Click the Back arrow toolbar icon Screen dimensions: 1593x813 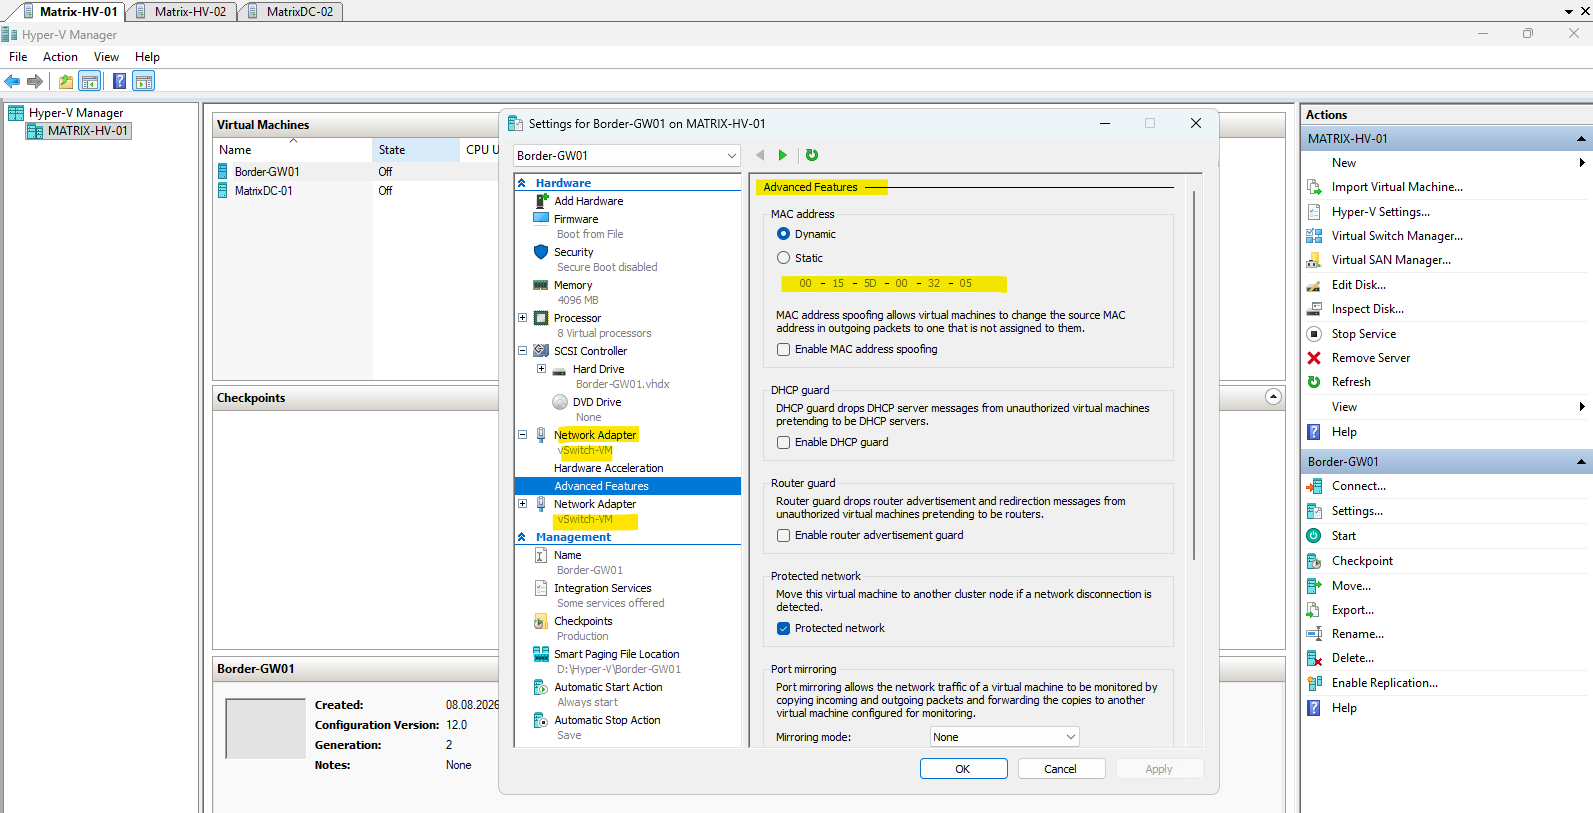coord(12,82)
